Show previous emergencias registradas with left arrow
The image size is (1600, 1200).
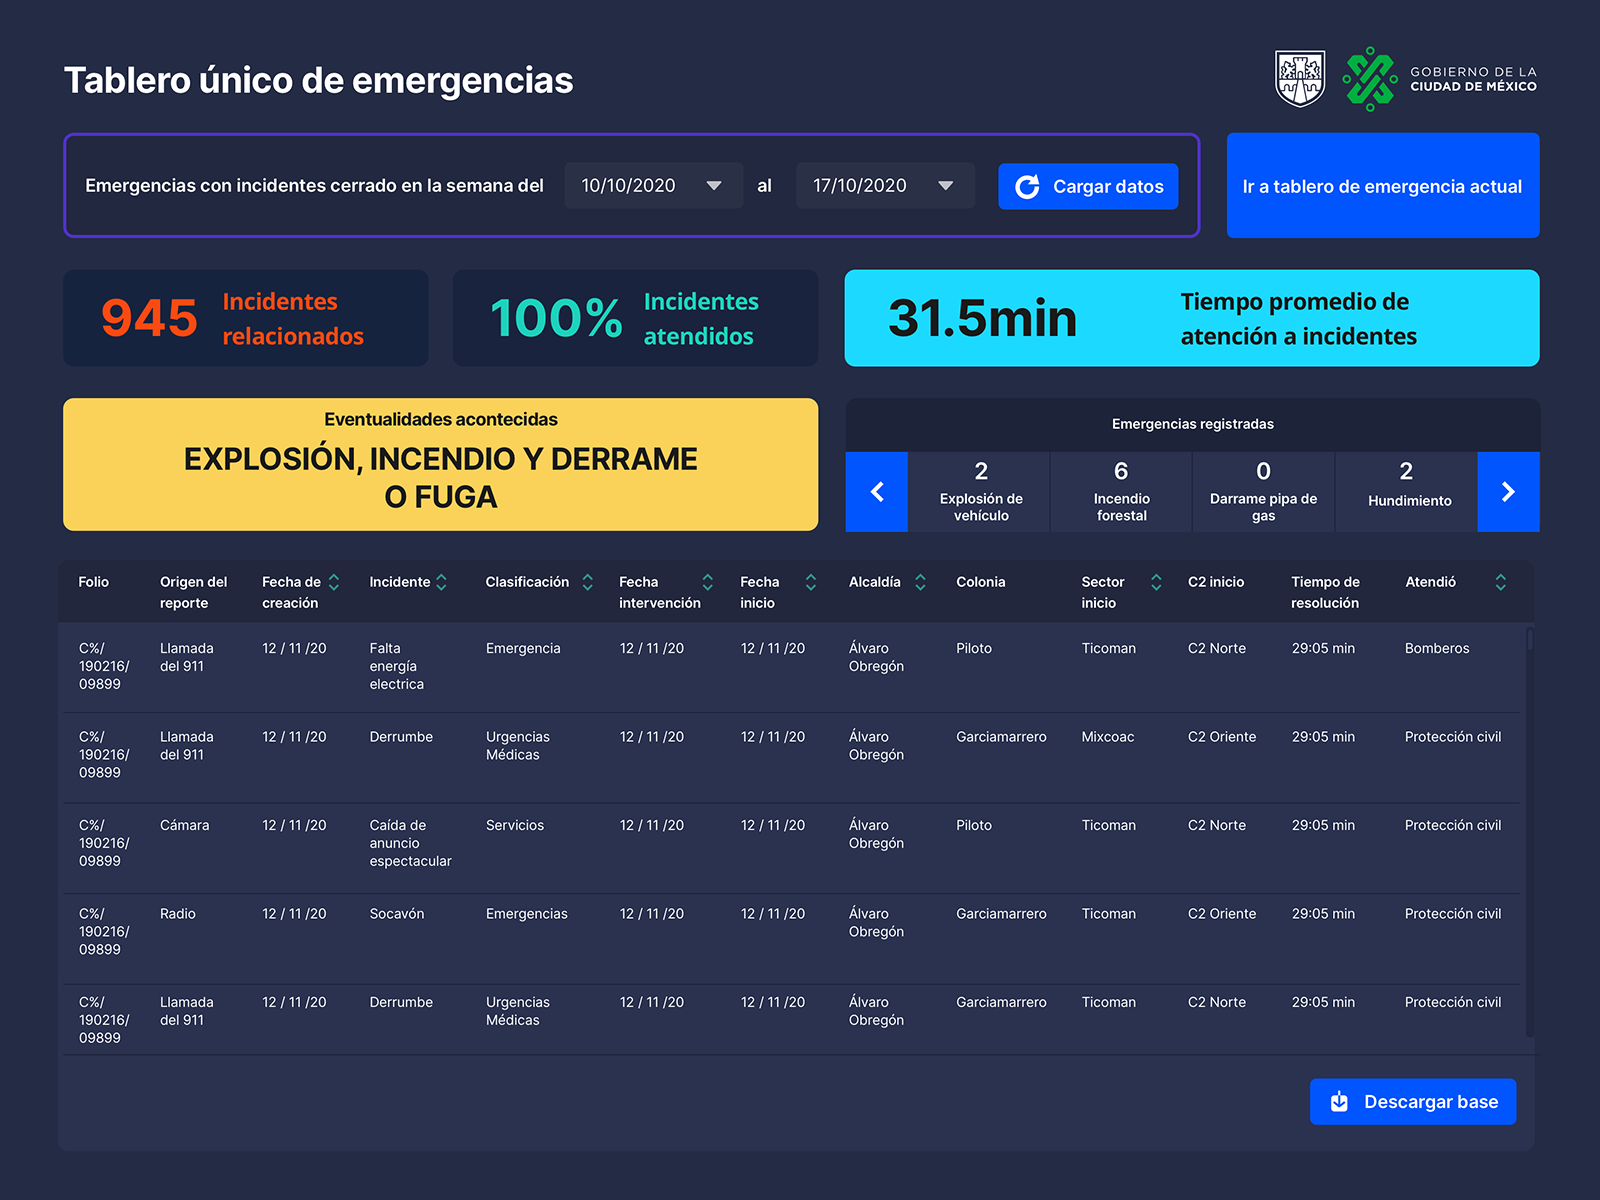pos(877,491)
